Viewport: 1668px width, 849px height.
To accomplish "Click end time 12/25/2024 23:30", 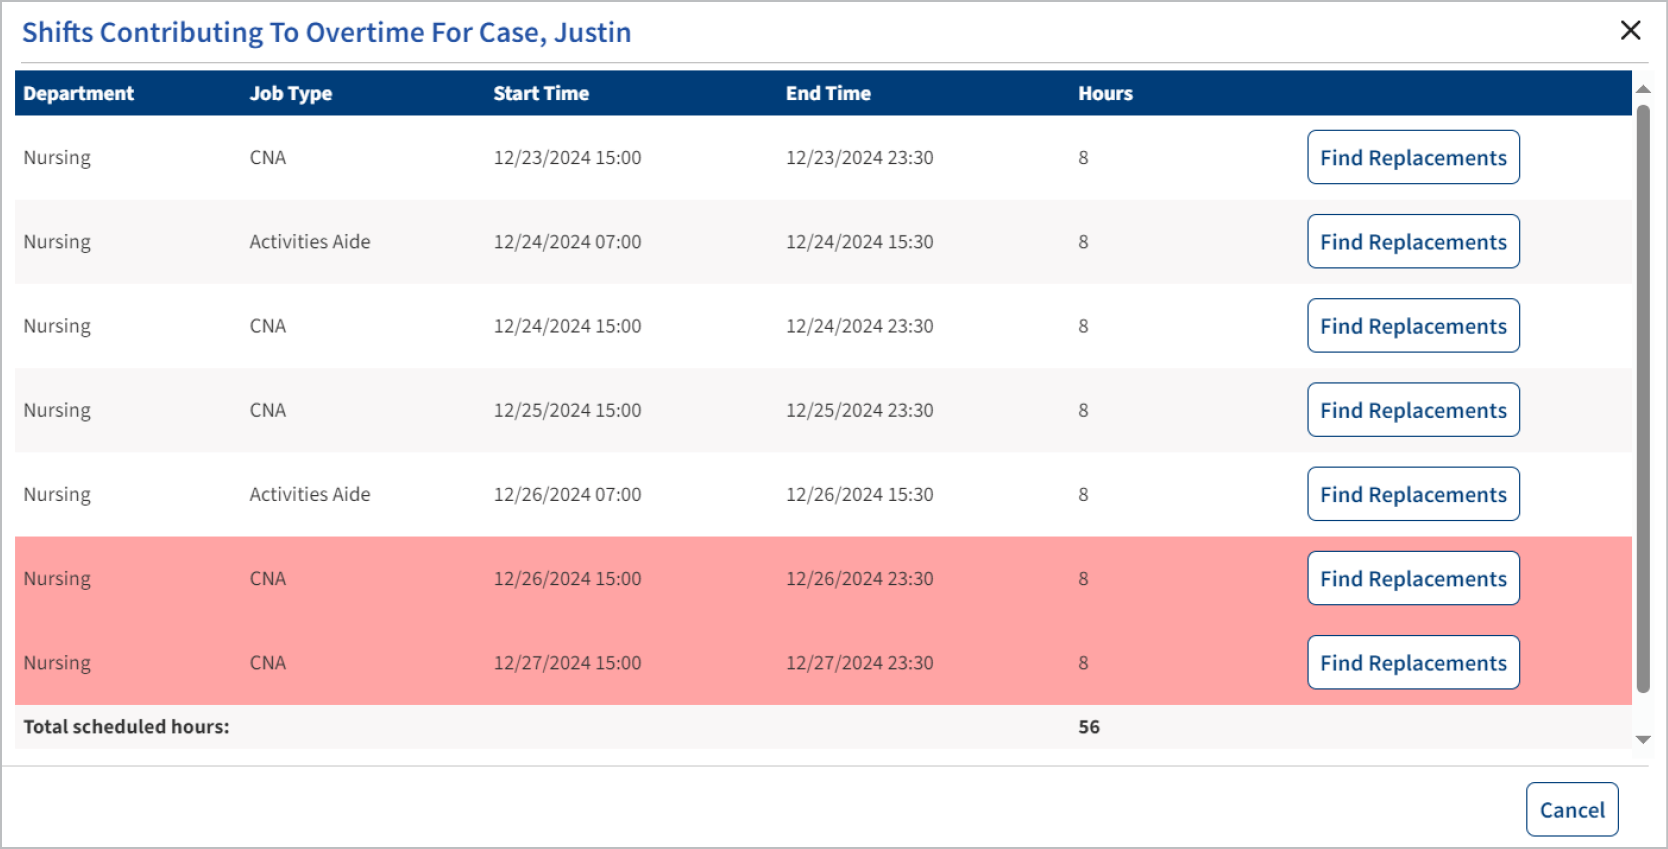I will [x=859, y=410].
